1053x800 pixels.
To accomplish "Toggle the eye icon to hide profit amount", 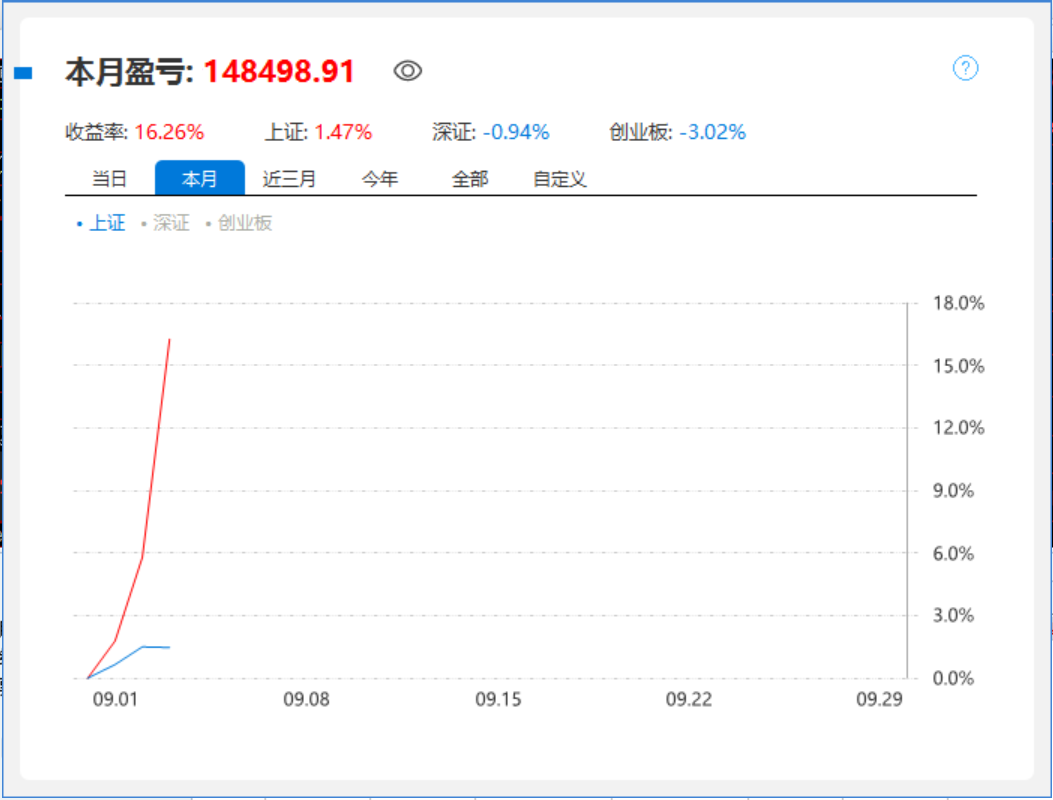I will 408,71.
